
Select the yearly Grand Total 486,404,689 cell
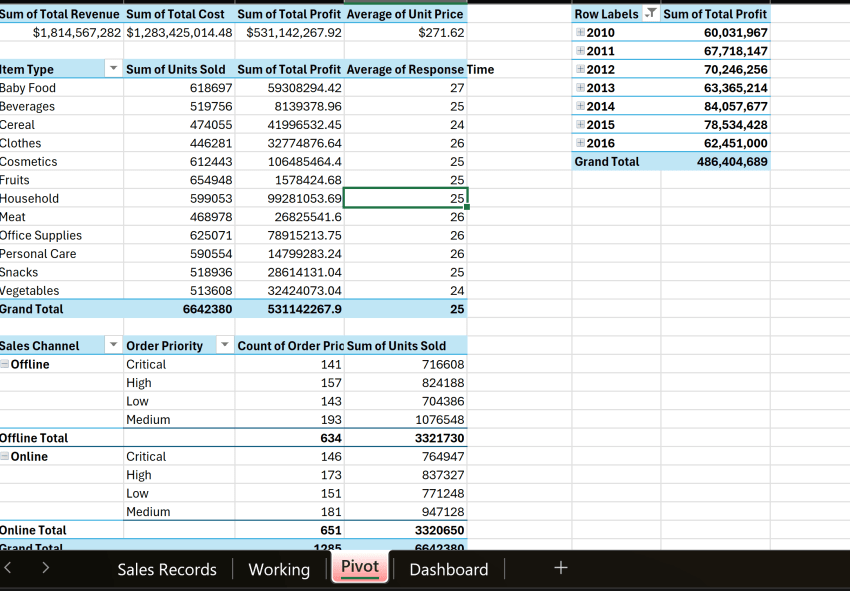point(716,162)
